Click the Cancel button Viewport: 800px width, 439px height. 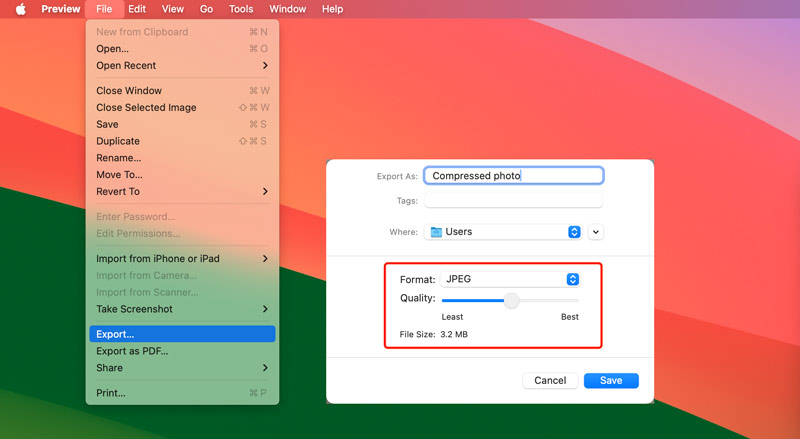point(550,381)
